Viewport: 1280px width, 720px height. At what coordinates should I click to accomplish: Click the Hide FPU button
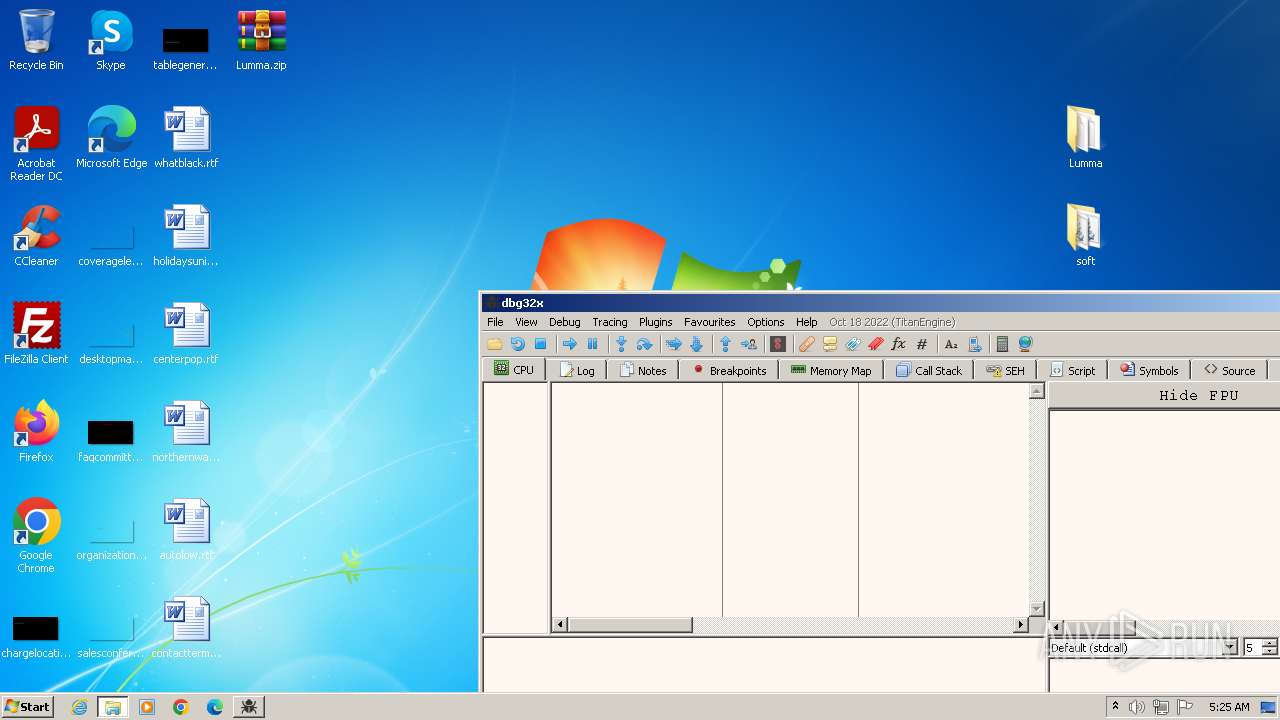pyautogui.click(x=1198, y=396)
